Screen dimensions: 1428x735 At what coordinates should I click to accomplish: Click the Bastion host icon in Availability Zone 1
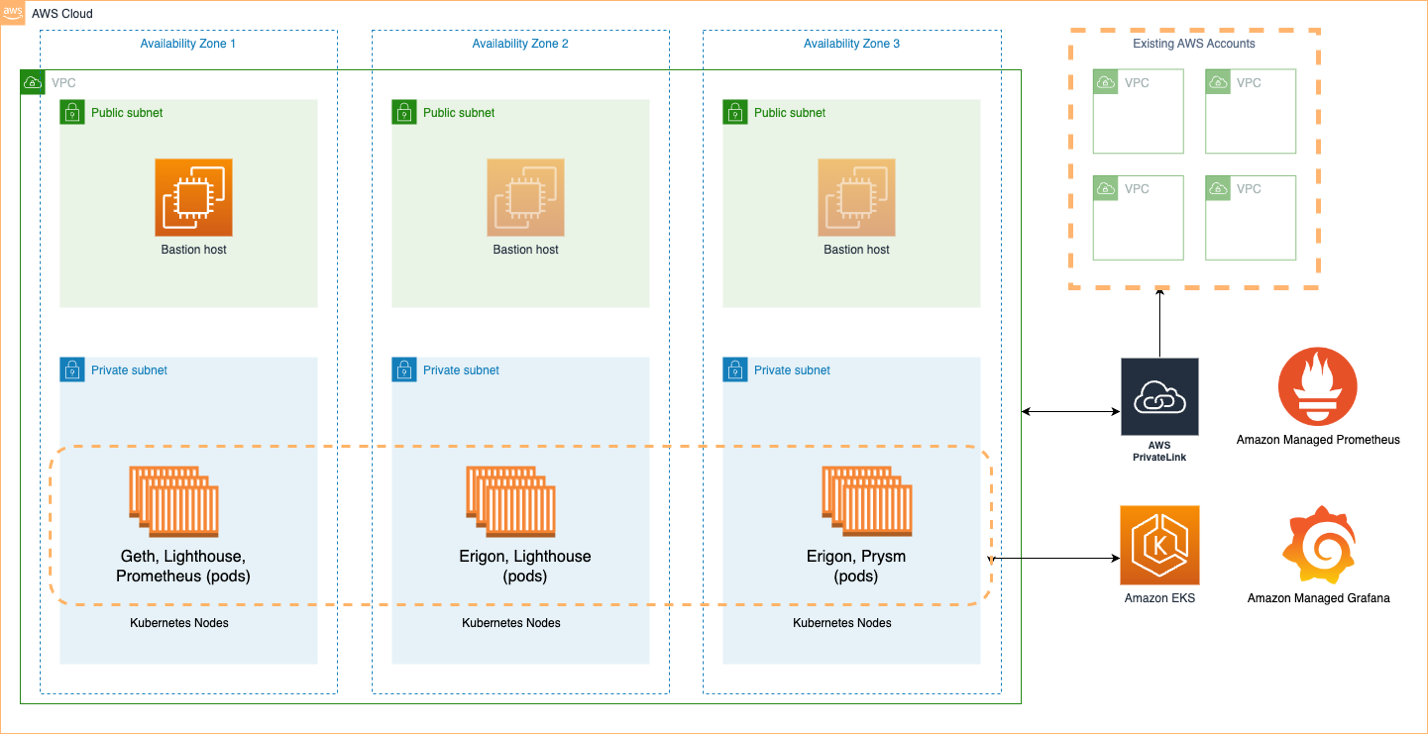[x=193, y=196]
